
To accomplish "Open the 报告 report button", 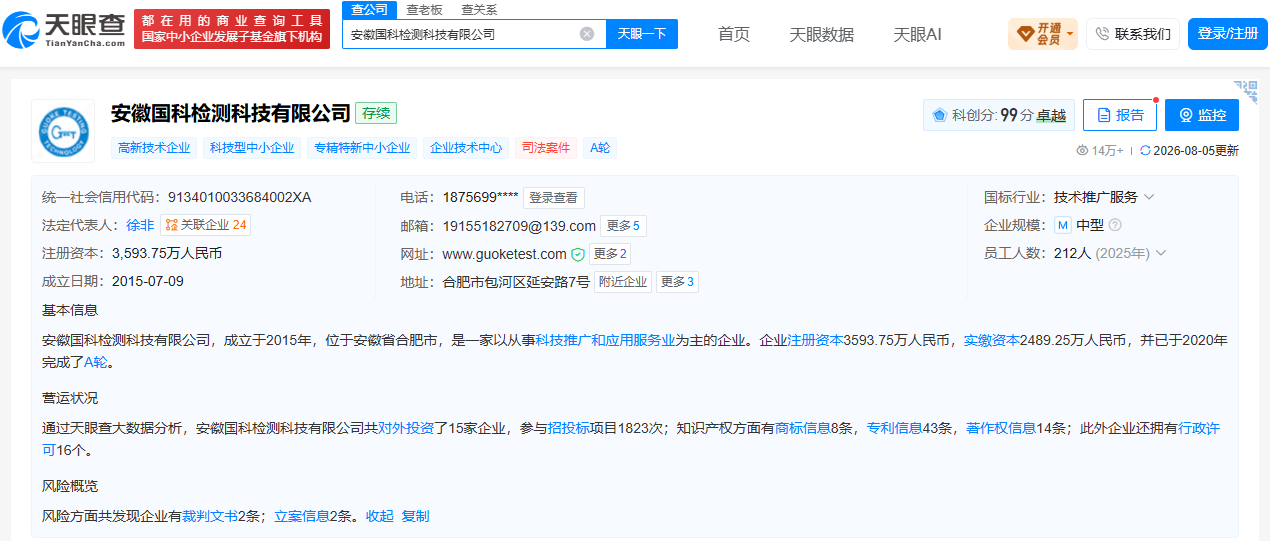I will click(x=1120, y=115).
